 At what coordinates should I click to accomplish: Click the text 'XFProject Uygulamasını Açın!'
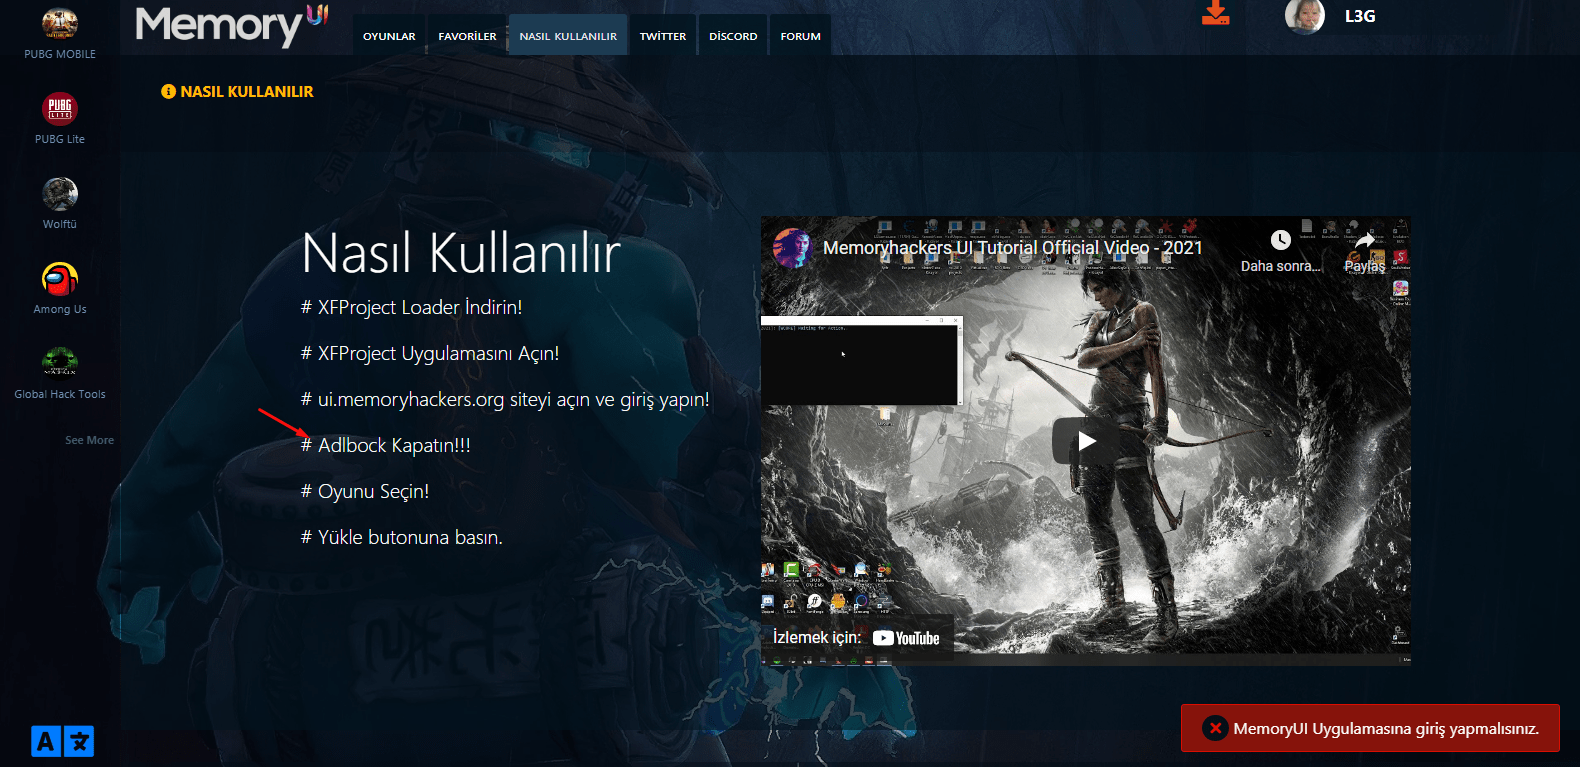coord(438,353)
